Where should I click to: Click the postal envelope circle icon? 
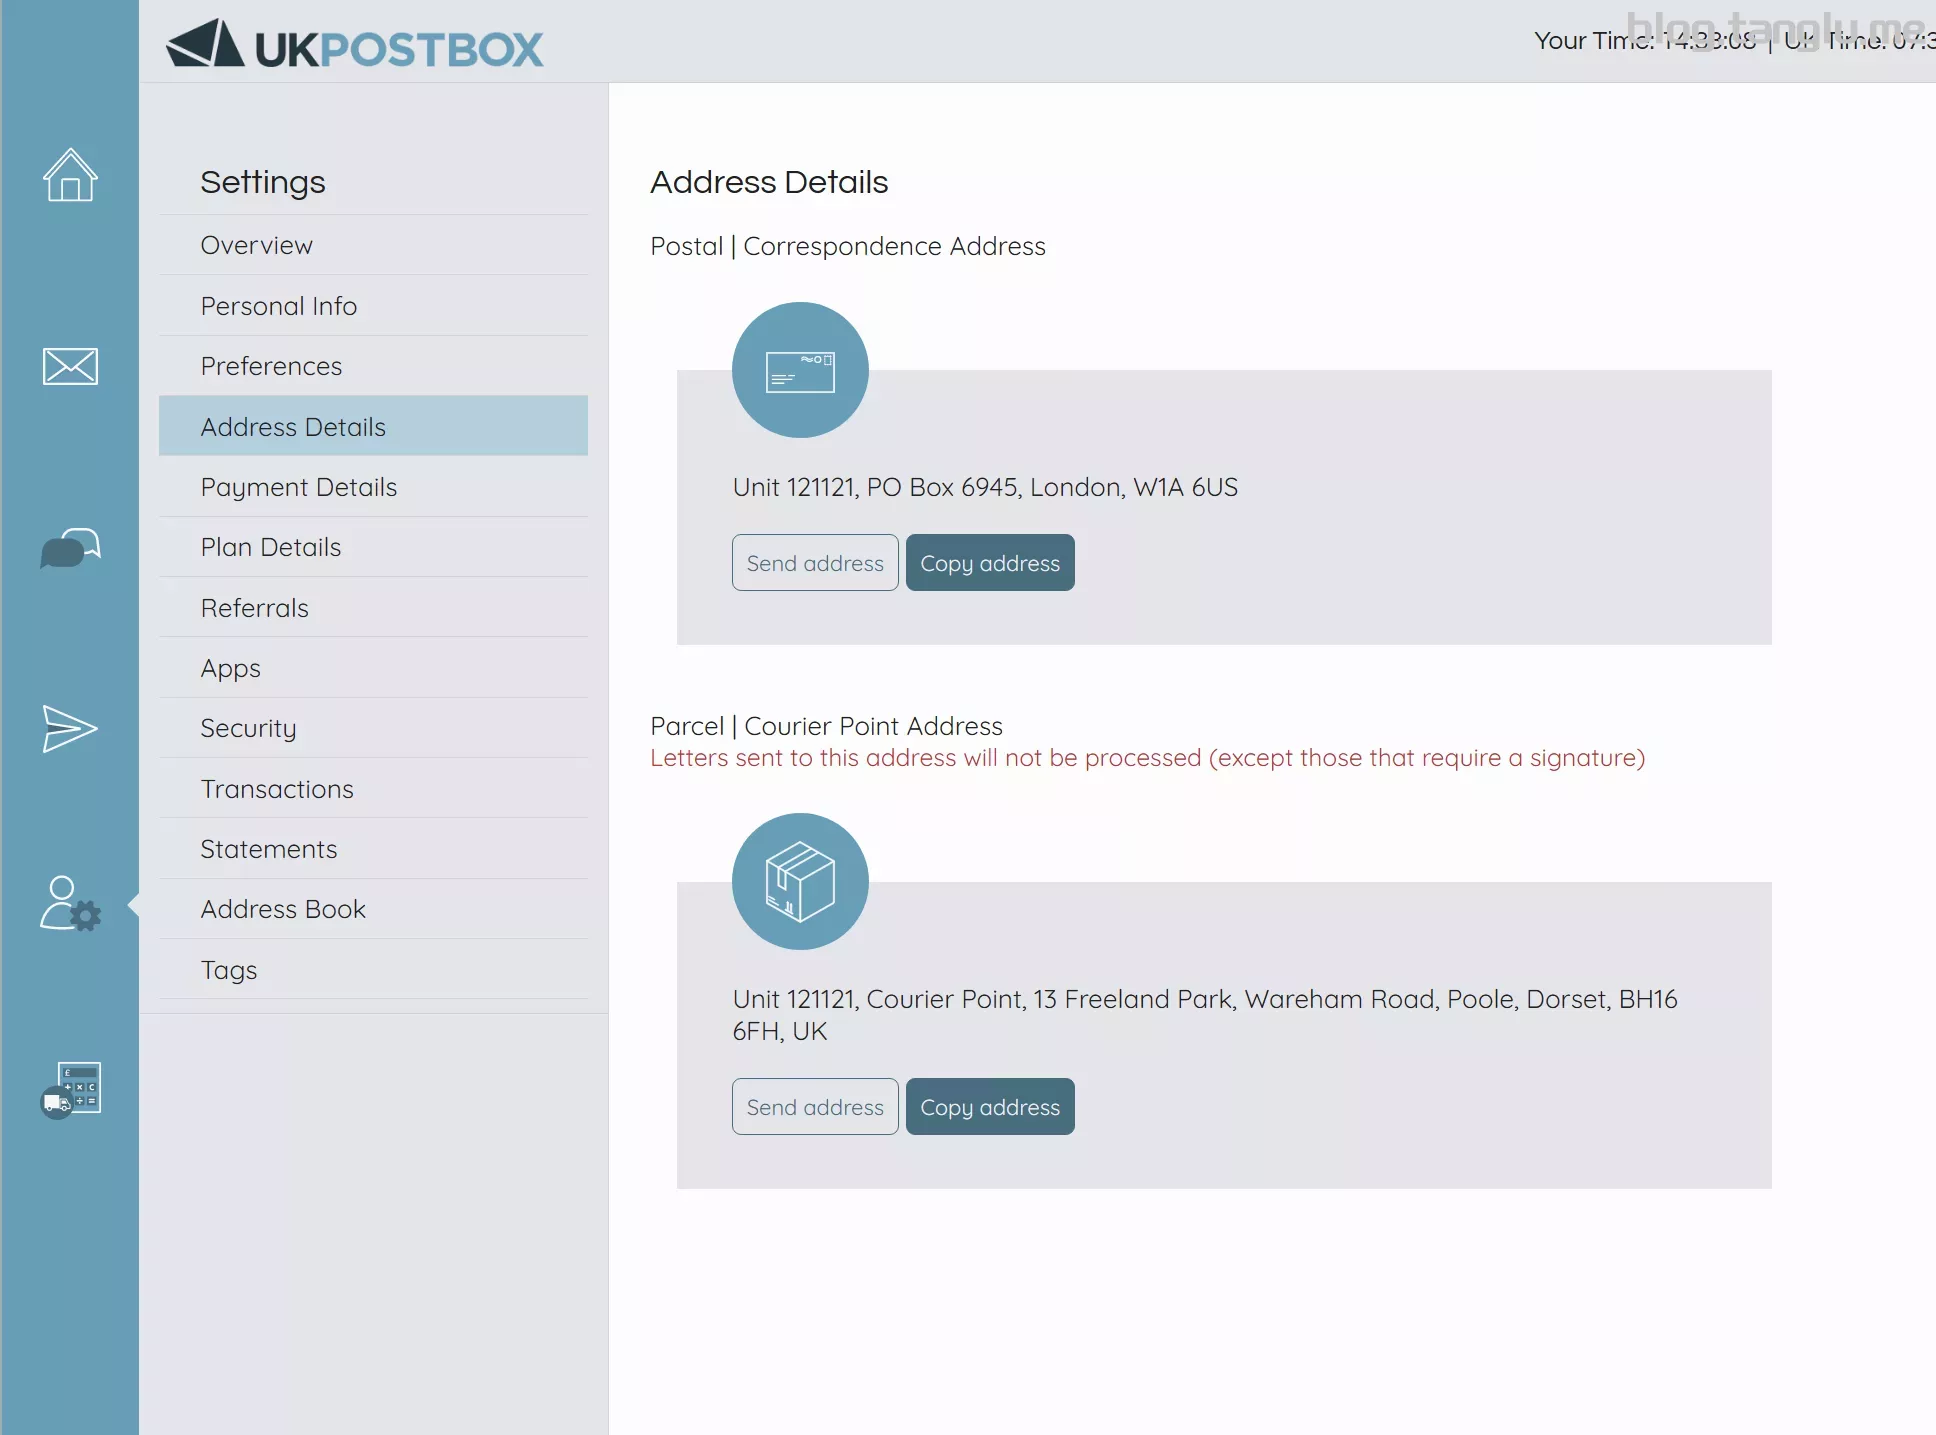click(800, 370)
